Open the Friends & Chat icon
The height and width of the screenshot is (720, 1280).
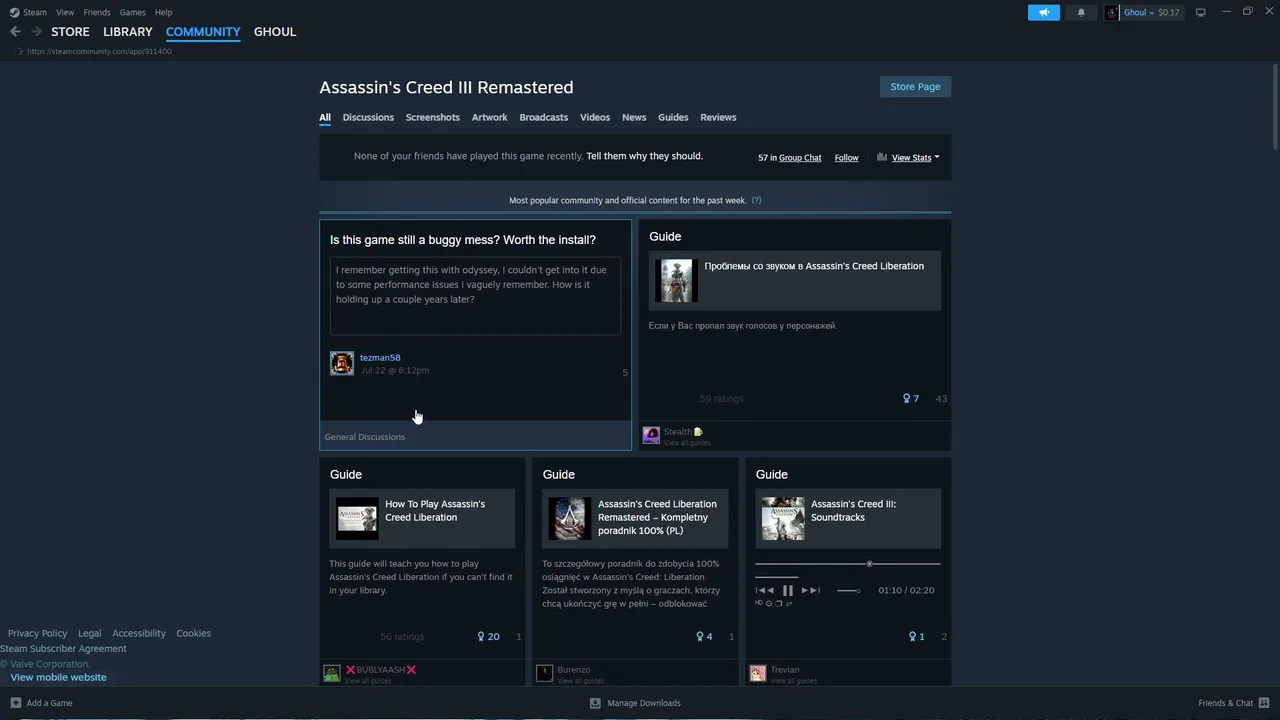click(1264, 703)
